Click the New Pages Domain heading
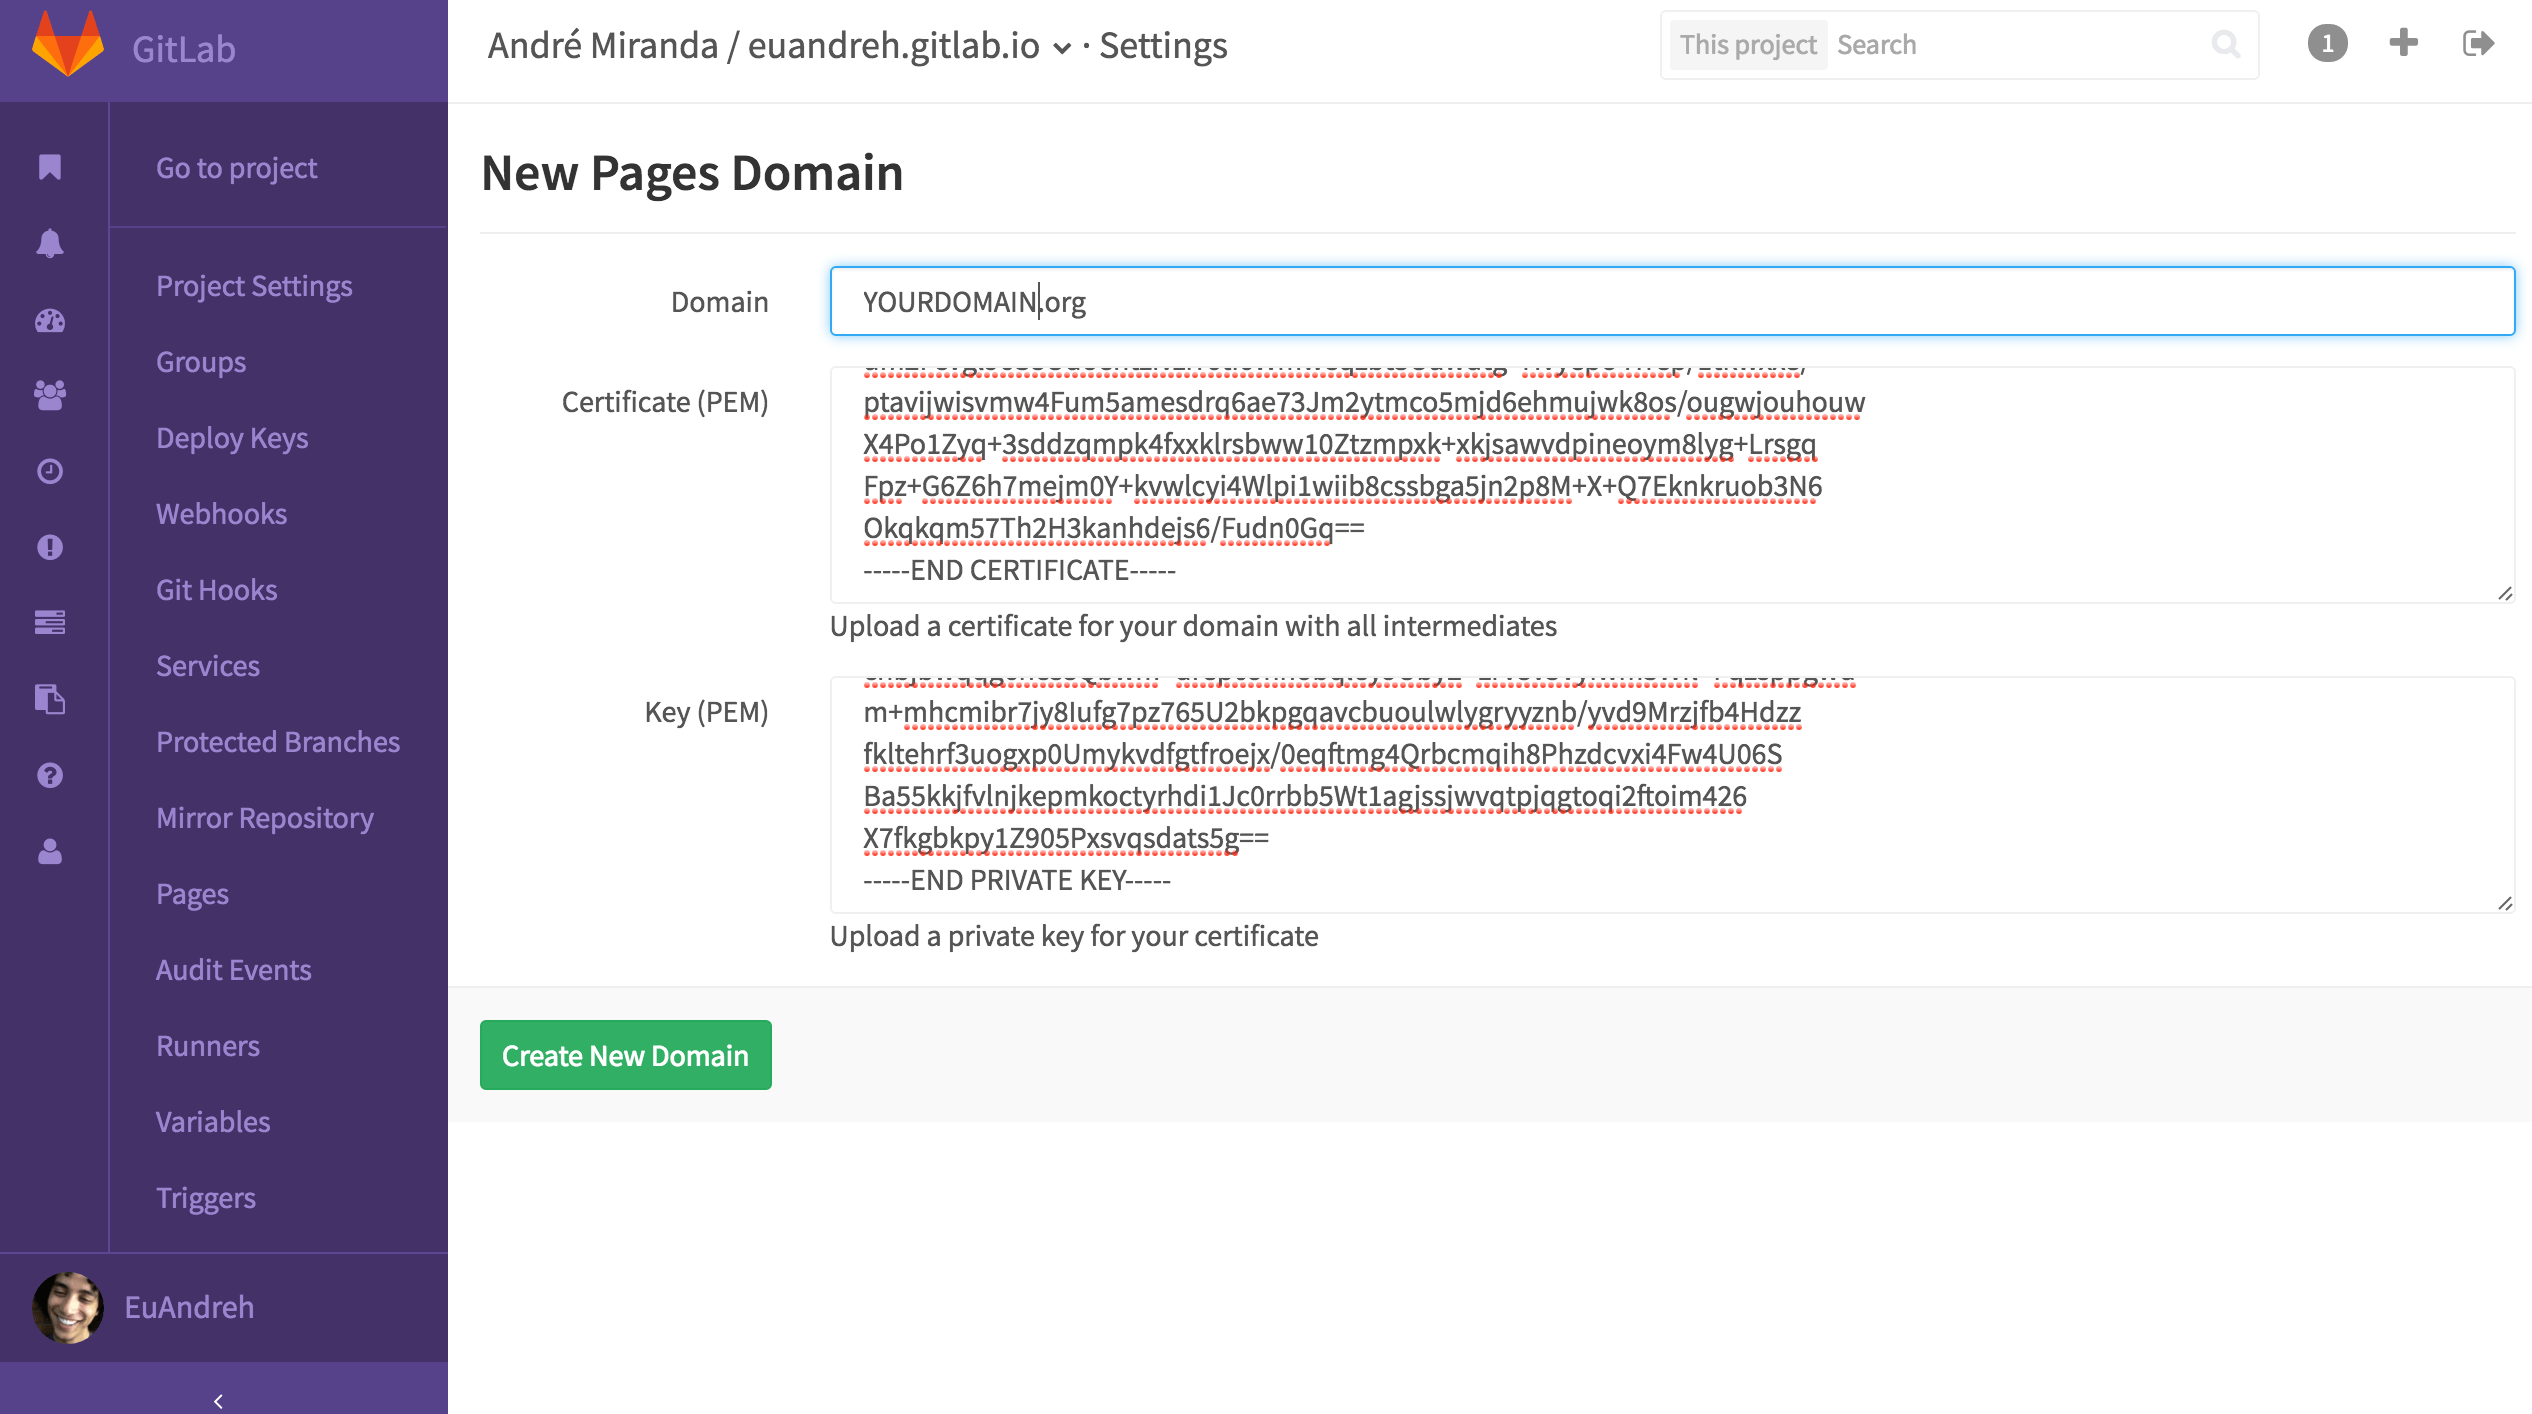This screenshot has width=2532, height=1414. pos(692,172)
